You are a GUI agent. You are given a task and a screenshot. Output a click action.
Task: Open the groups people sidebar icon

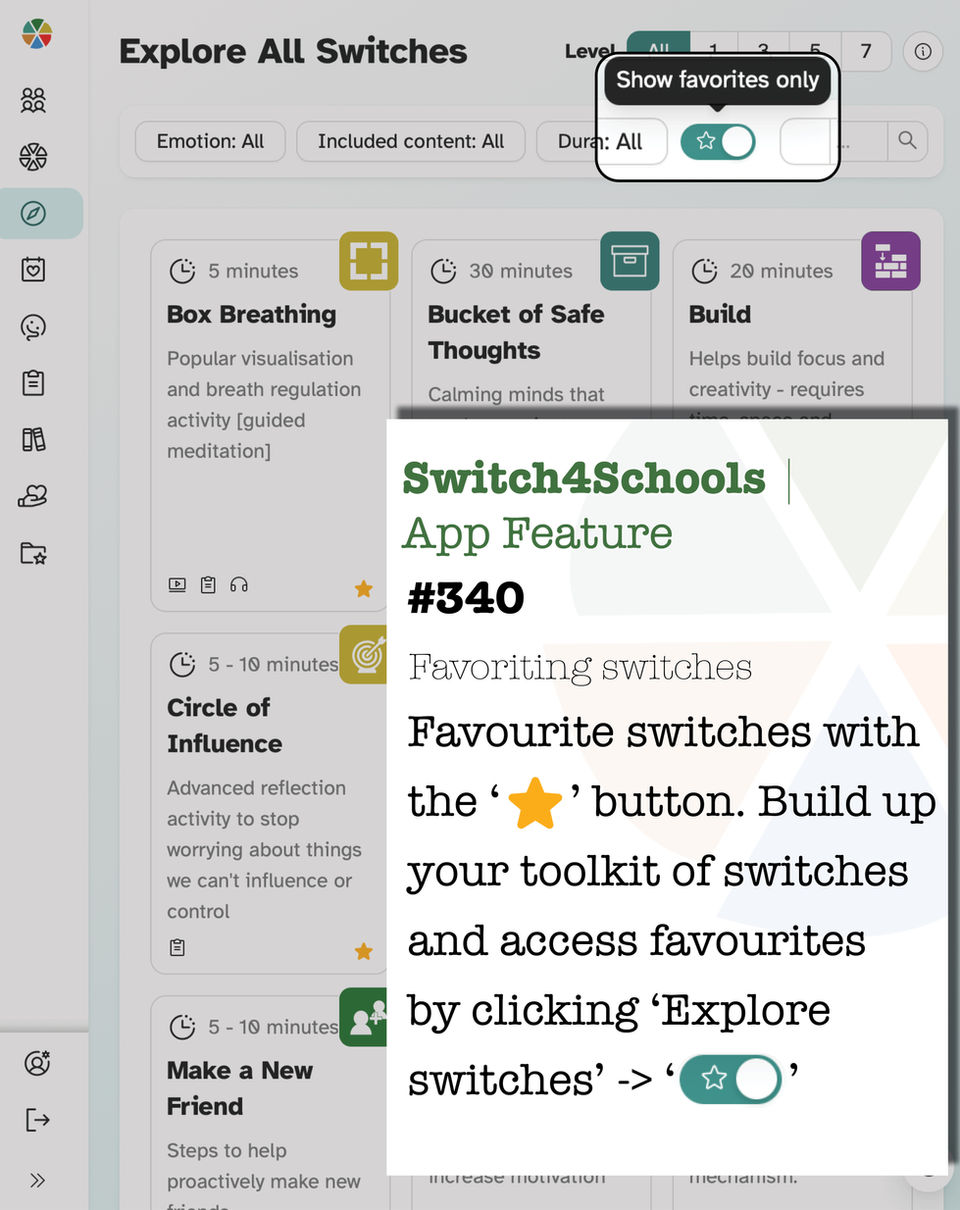pos(34,100)
